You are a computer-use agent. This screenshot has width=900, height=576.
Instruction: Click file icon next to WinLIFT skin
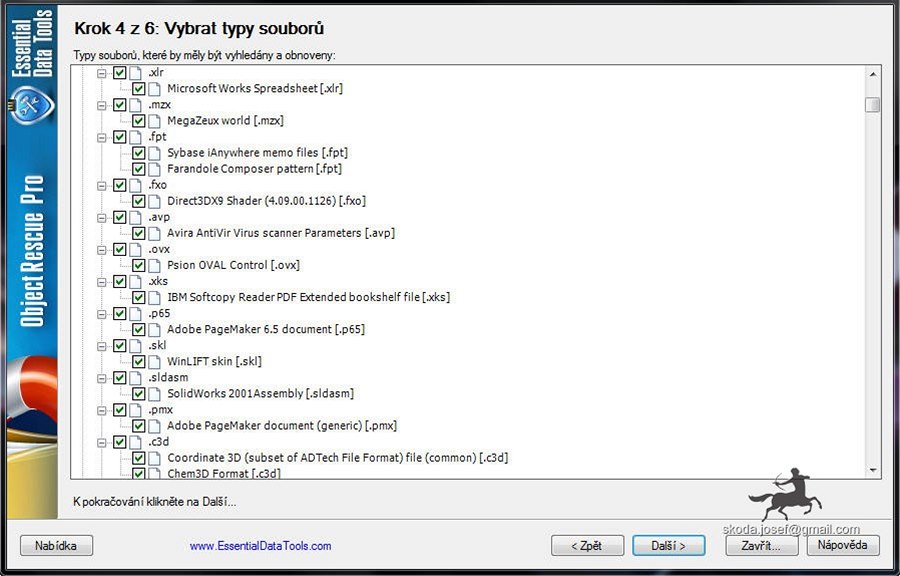[154, 361]
